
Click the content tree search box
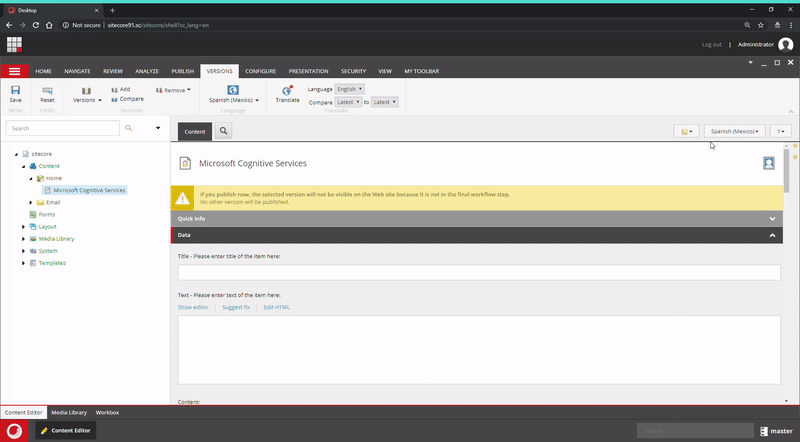tap(63, 128)
